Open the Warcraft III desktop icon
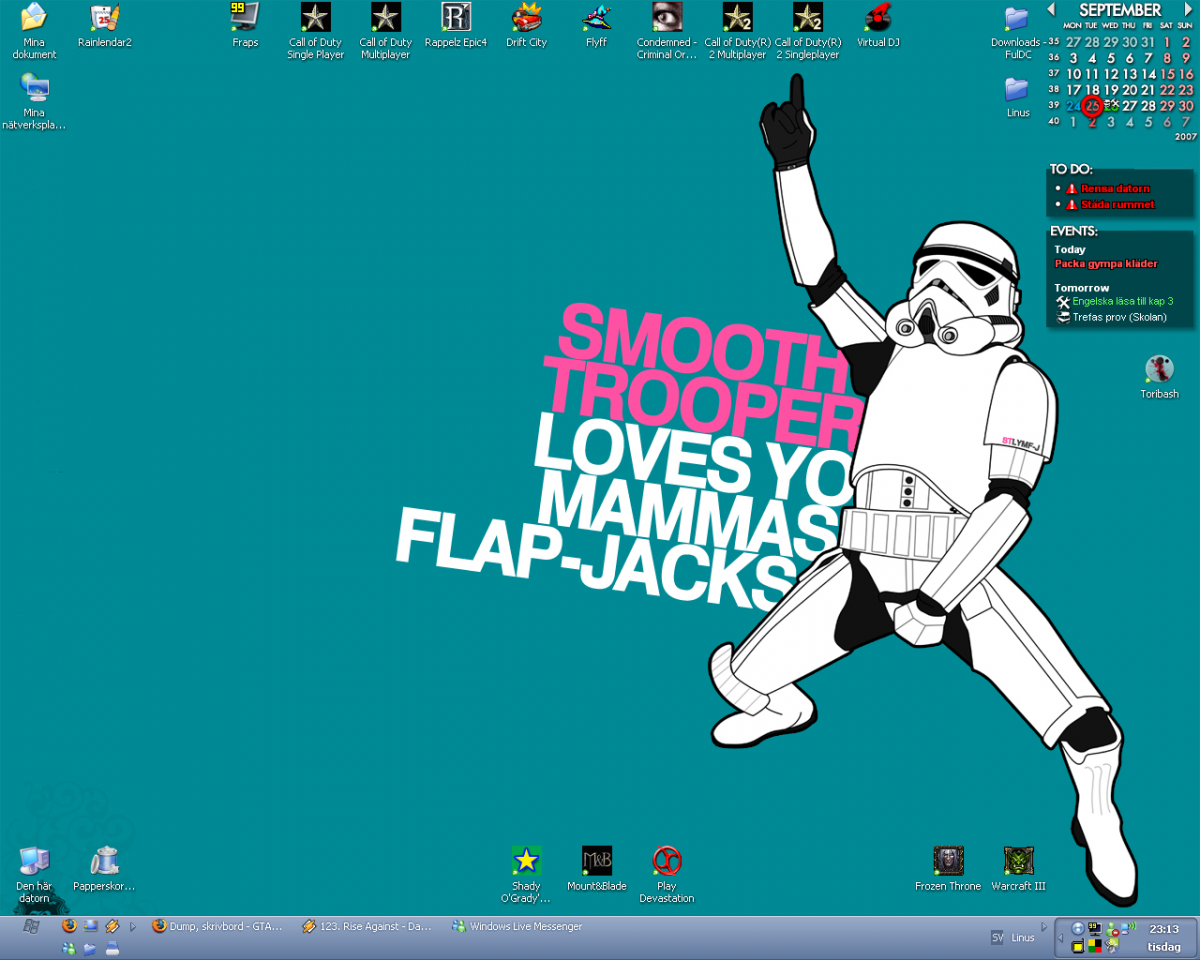The width and height of the screenshot is (1200, 960). click(x=1018, y=862)
